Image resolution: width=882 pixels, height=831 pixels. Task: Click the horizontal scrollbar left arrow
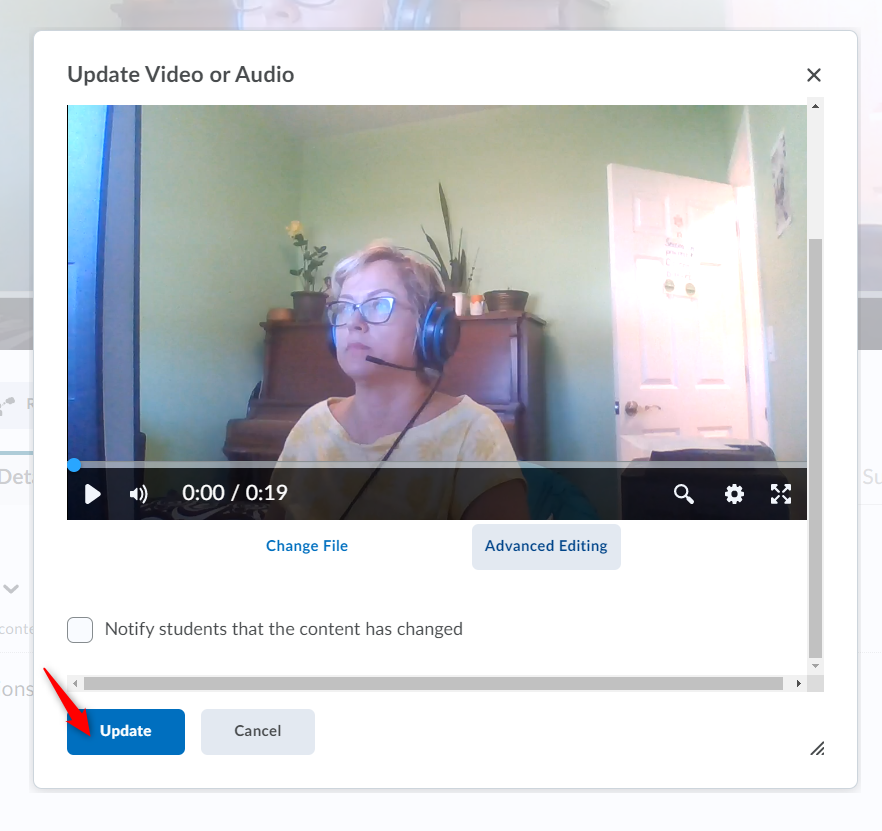coord(75,684)
